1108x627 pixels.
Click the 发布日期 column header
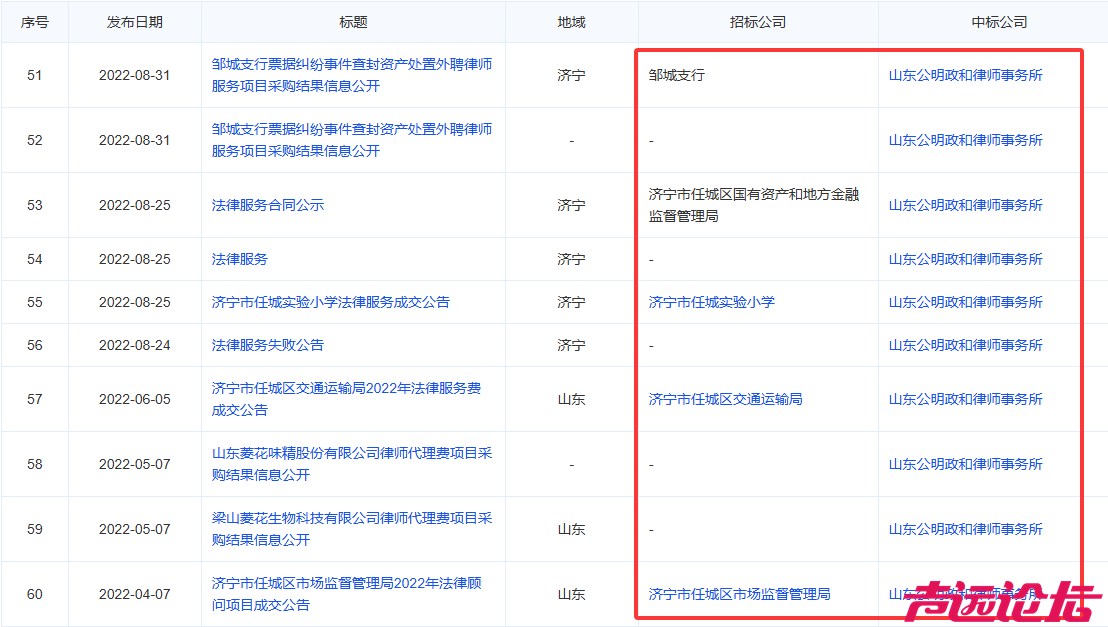pyautogui.click(x=135, y=22)
